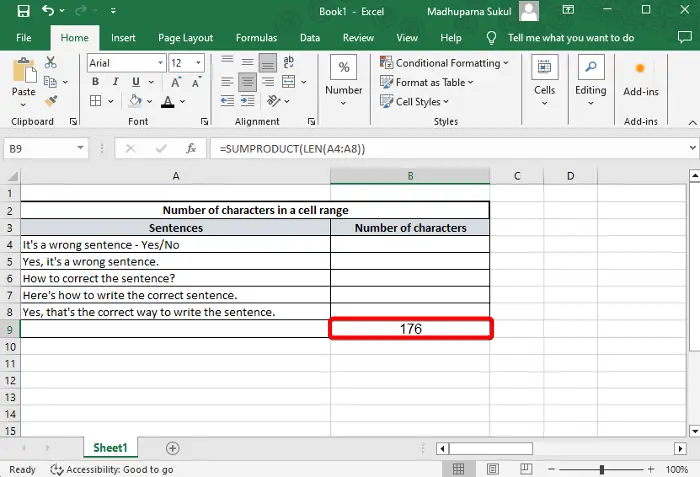Toggle Middle Align icon

coord(247,63)
